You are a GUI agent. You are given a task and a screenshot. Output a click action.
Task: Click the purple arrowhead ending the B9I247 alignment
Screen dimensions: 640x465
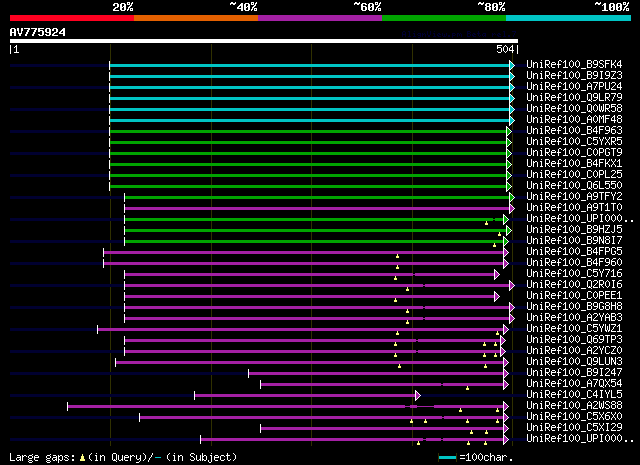(x=506, y=374)
